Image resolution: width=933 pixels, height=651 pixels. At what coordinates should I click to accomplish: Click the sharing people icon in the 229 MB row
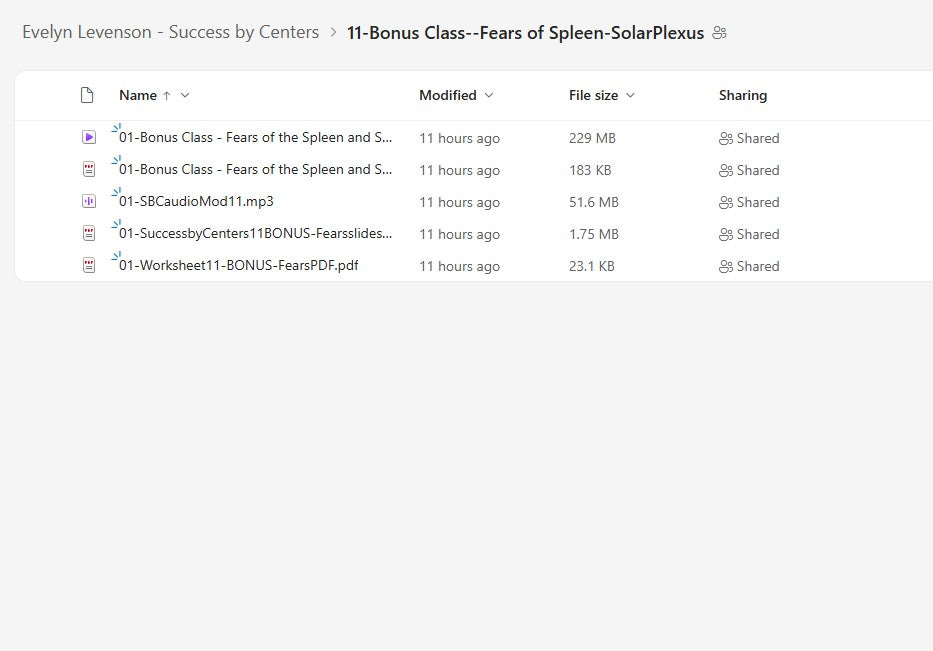point(725,139)
